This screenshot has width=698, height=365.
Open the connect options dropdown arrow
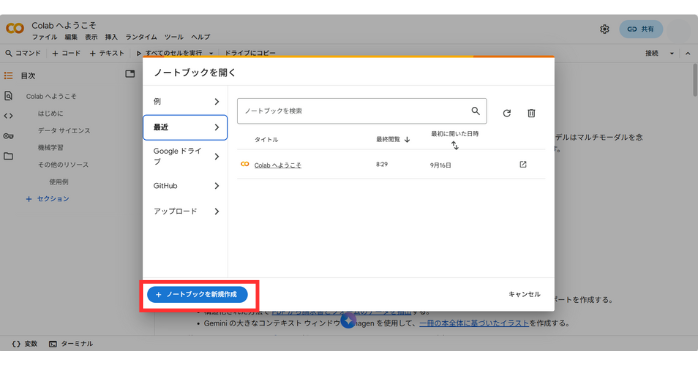pos(672,53)
